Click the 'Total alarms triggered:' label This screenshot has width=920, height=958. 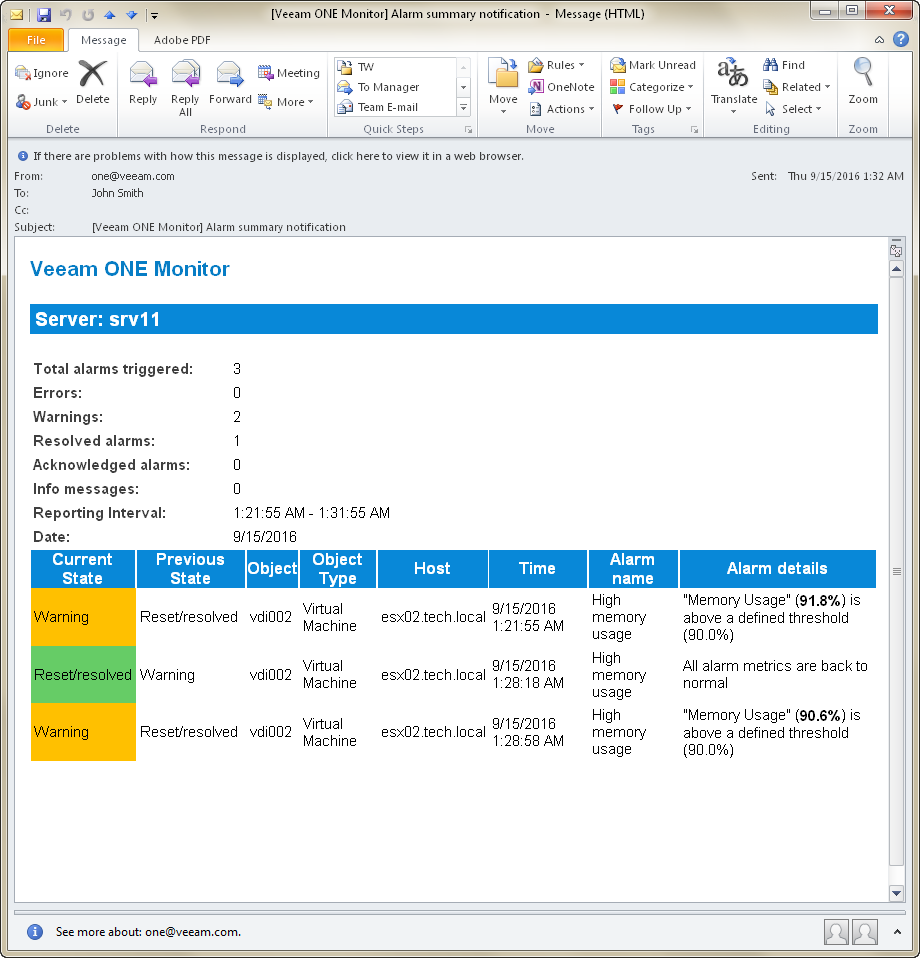click(x=113, y=369)
